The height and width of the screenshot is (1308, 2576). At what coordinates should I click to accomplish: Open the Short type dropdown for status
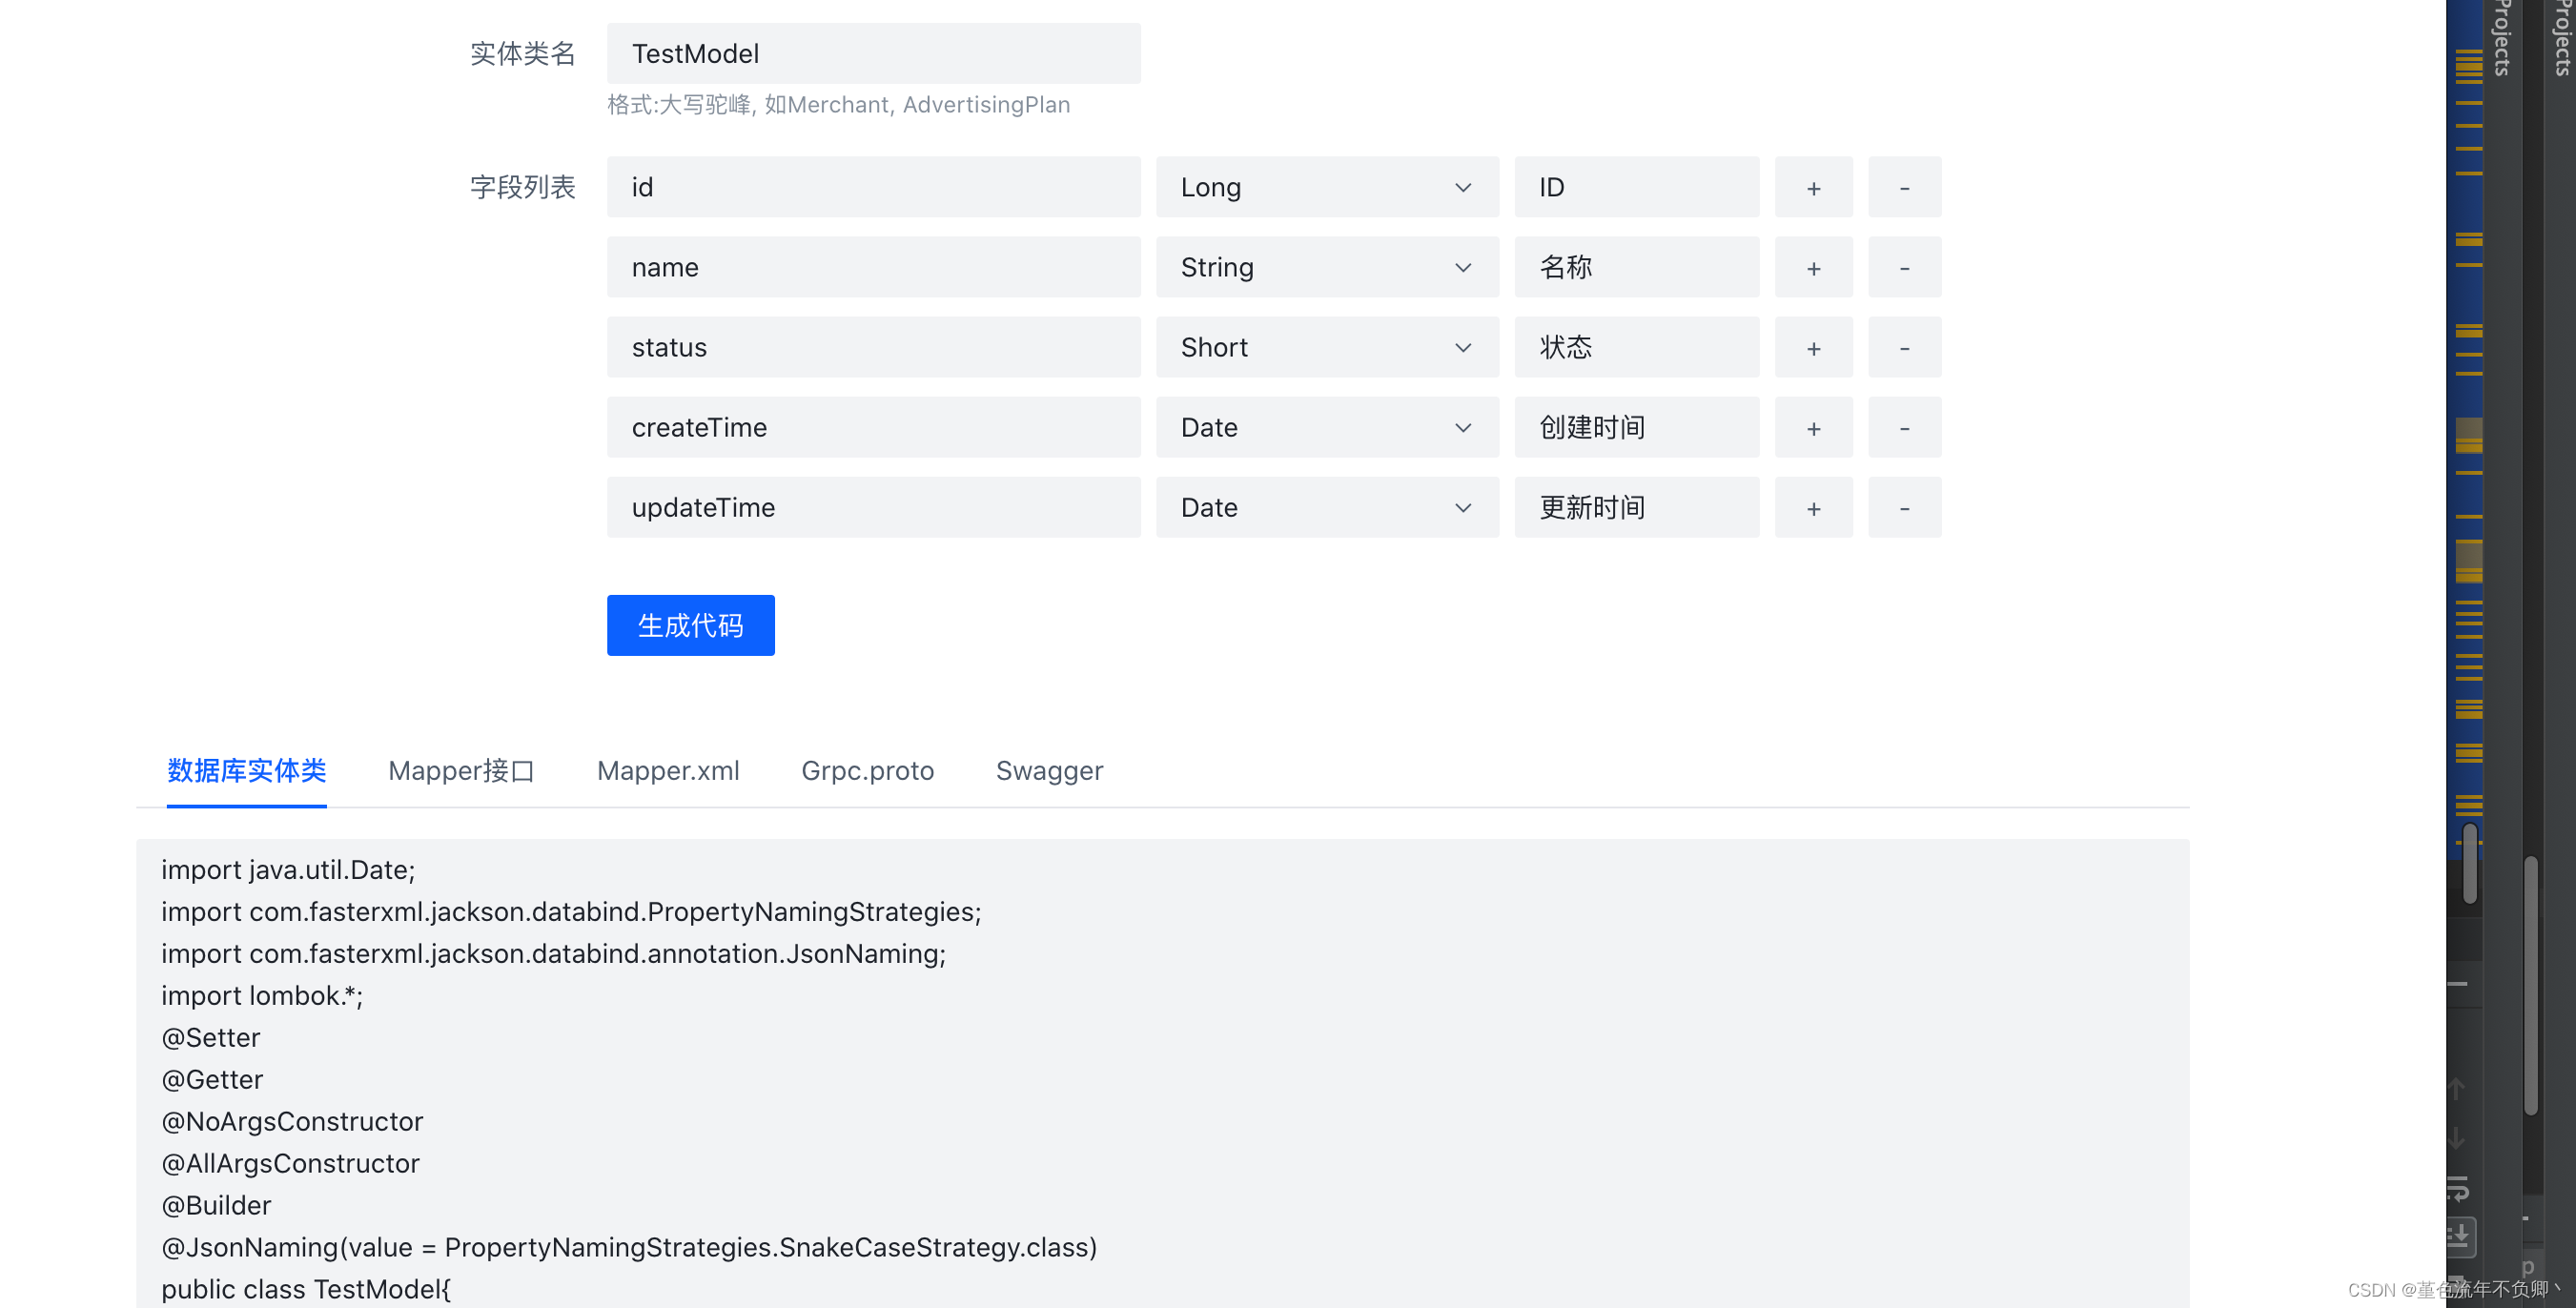point(1326,347)
